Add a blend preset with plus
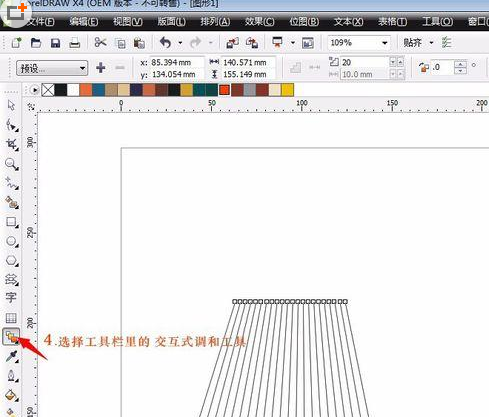The image size is (489, 417). tap(101, 68)
